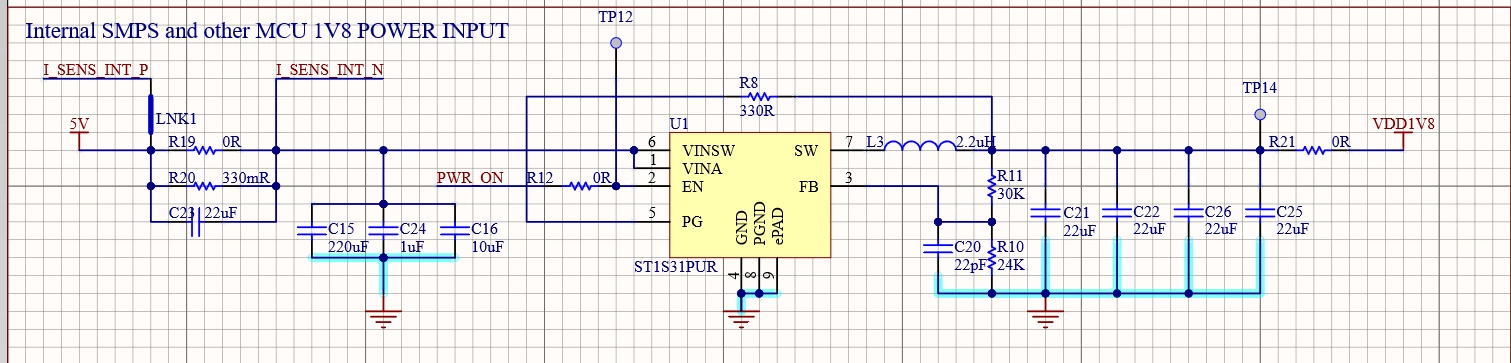Screen dimensions: 1511x363
Task: Select resistor R20 330mR symbol
Action: (204, 186)
